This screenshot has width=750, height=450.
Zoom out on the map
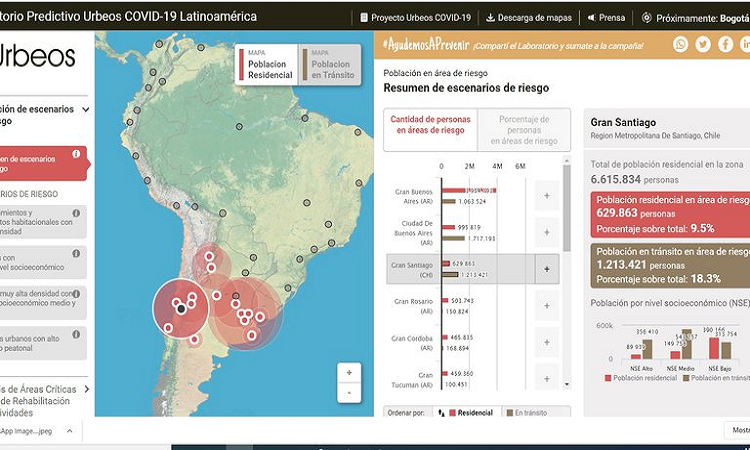pos(349,393)
